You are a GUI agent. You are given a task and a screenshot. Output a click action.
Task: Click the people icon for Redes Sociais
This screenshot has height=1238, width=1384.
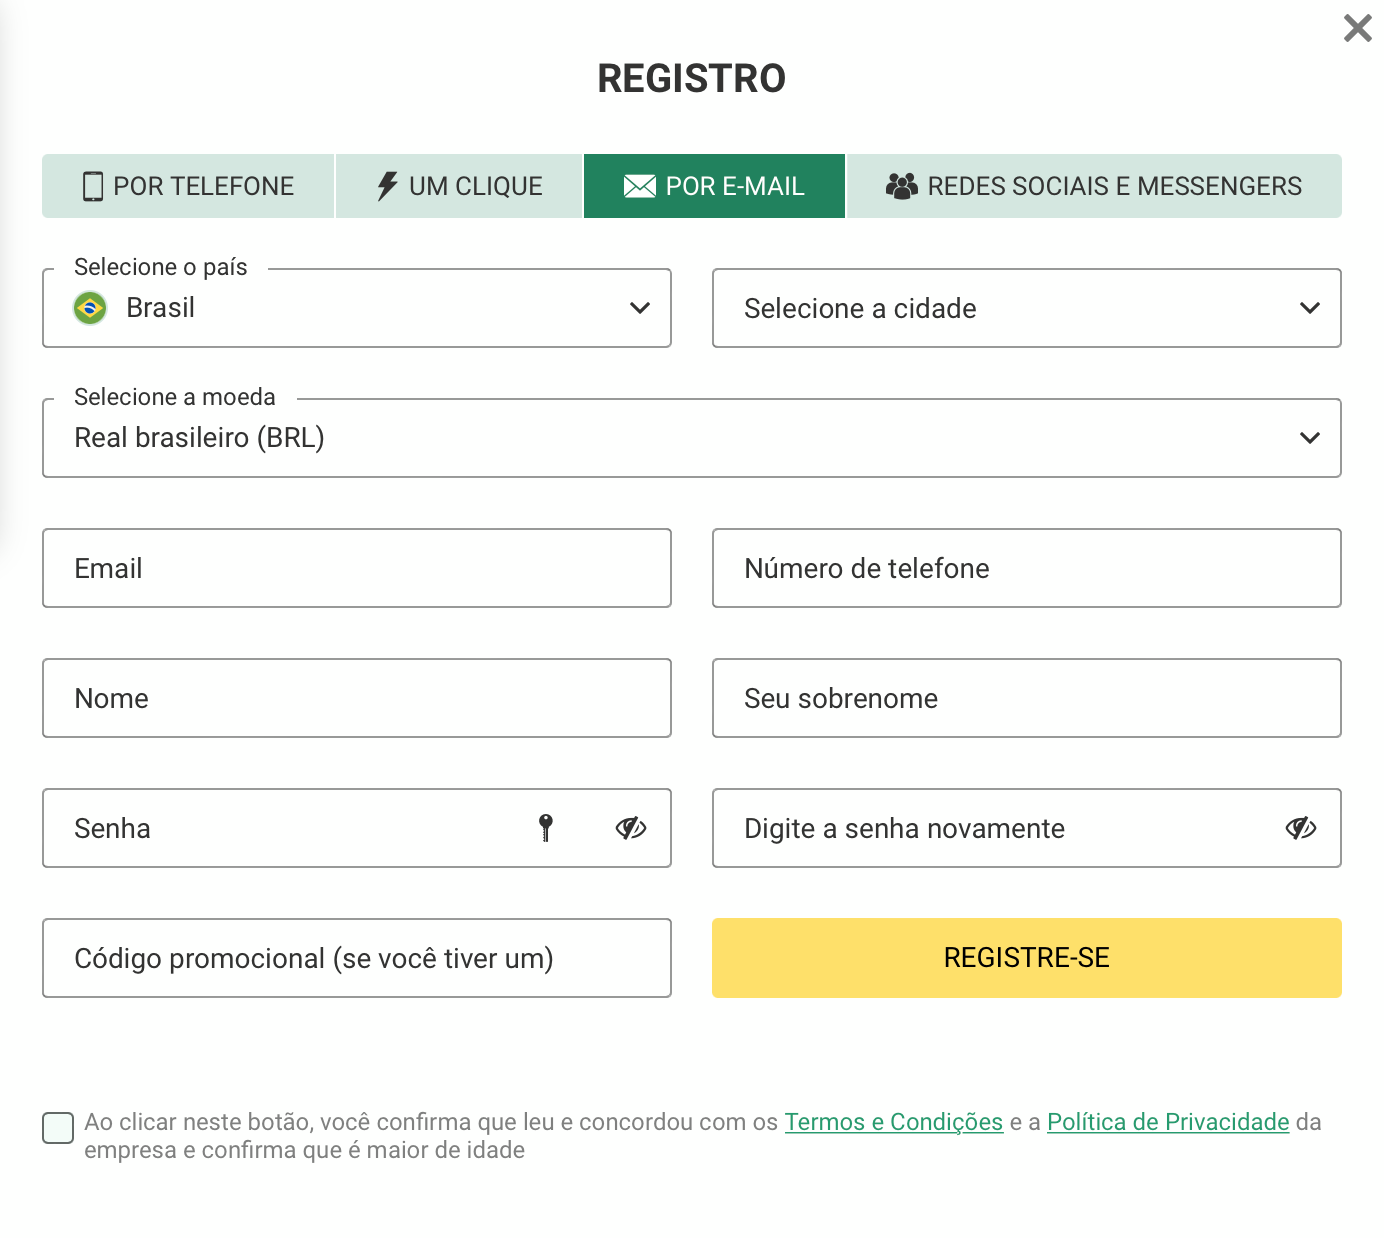coord(902,186)
